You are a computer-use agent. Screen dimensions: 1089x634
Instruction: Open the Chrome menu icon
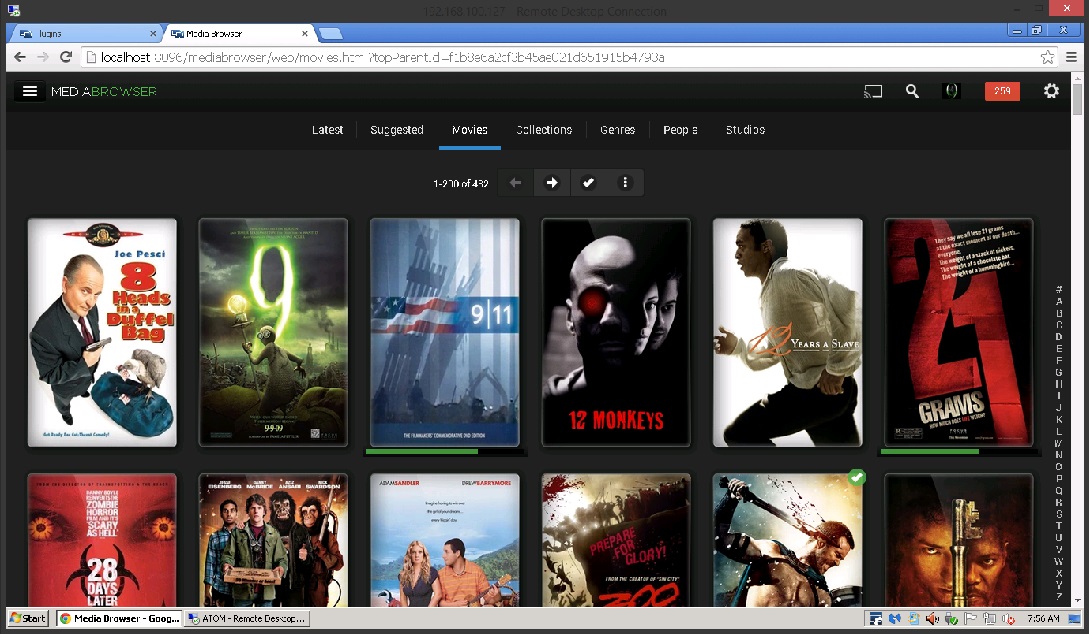[x=1072, y=57]
